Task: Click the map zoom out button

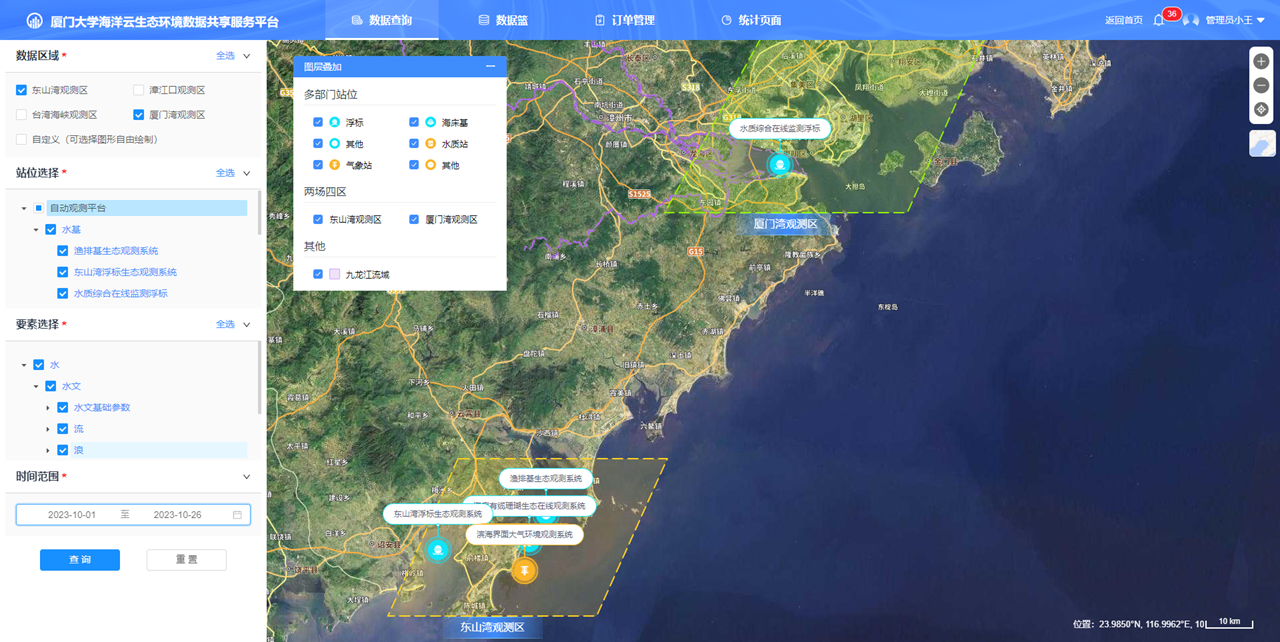Action: tap(1261, 86)
